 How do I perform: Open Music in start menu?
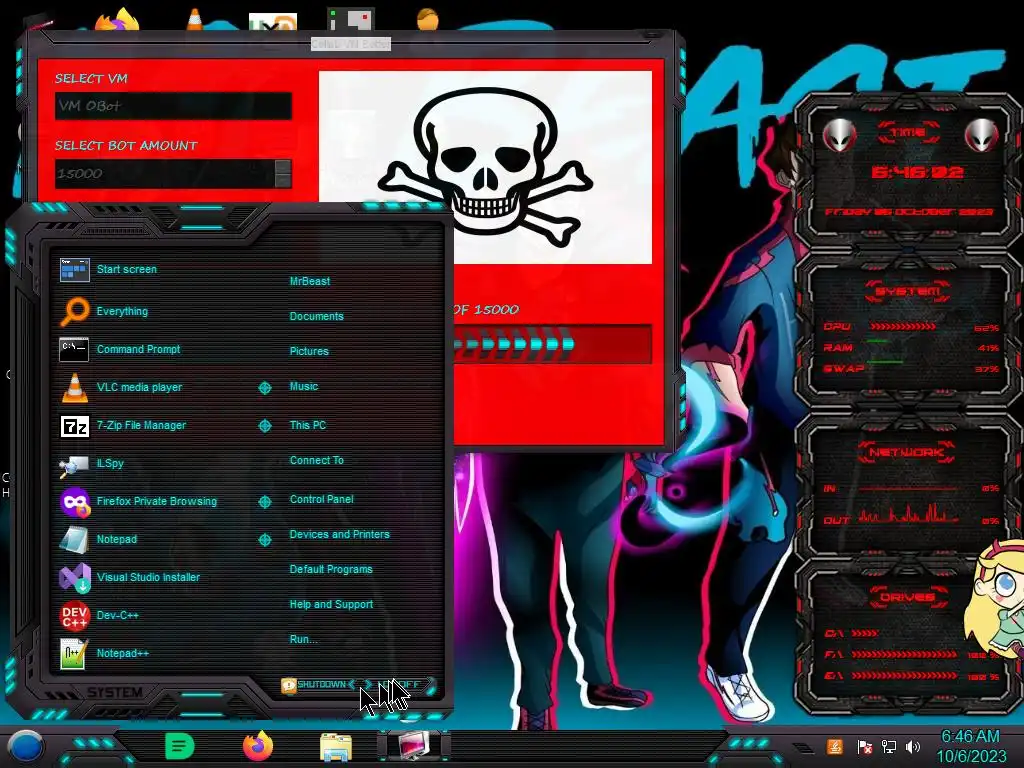[x=304, y=387]
